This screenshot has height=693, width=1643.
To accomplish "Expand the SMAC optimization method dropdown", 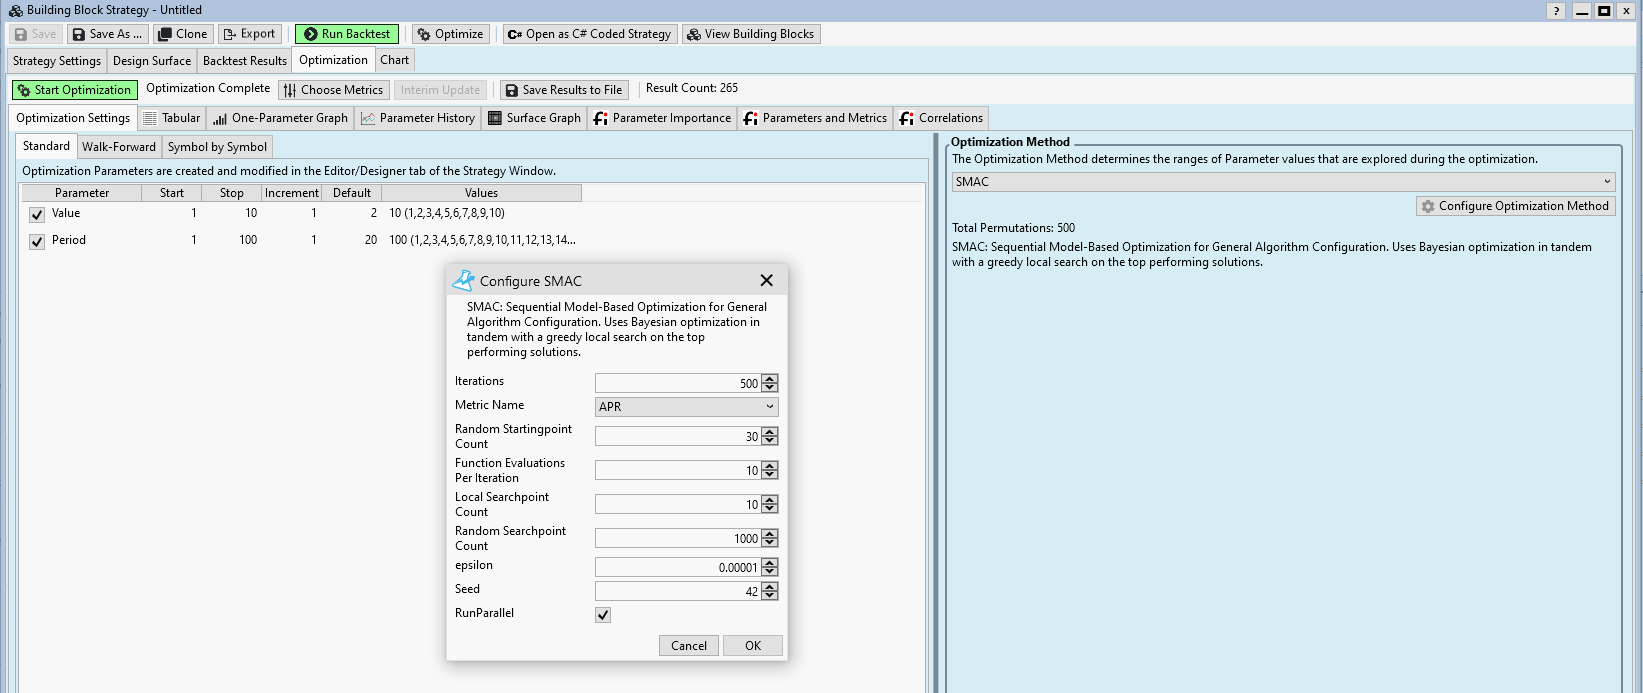I will 1283,182.
